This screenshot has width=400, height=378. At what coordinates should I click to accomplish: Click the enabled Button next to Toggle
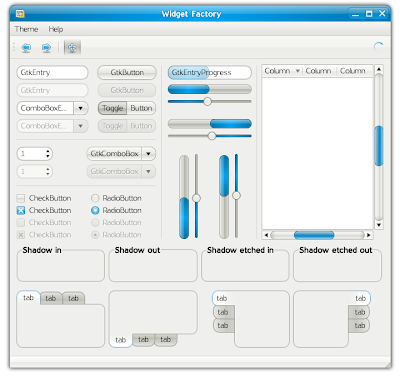(141, 108)
